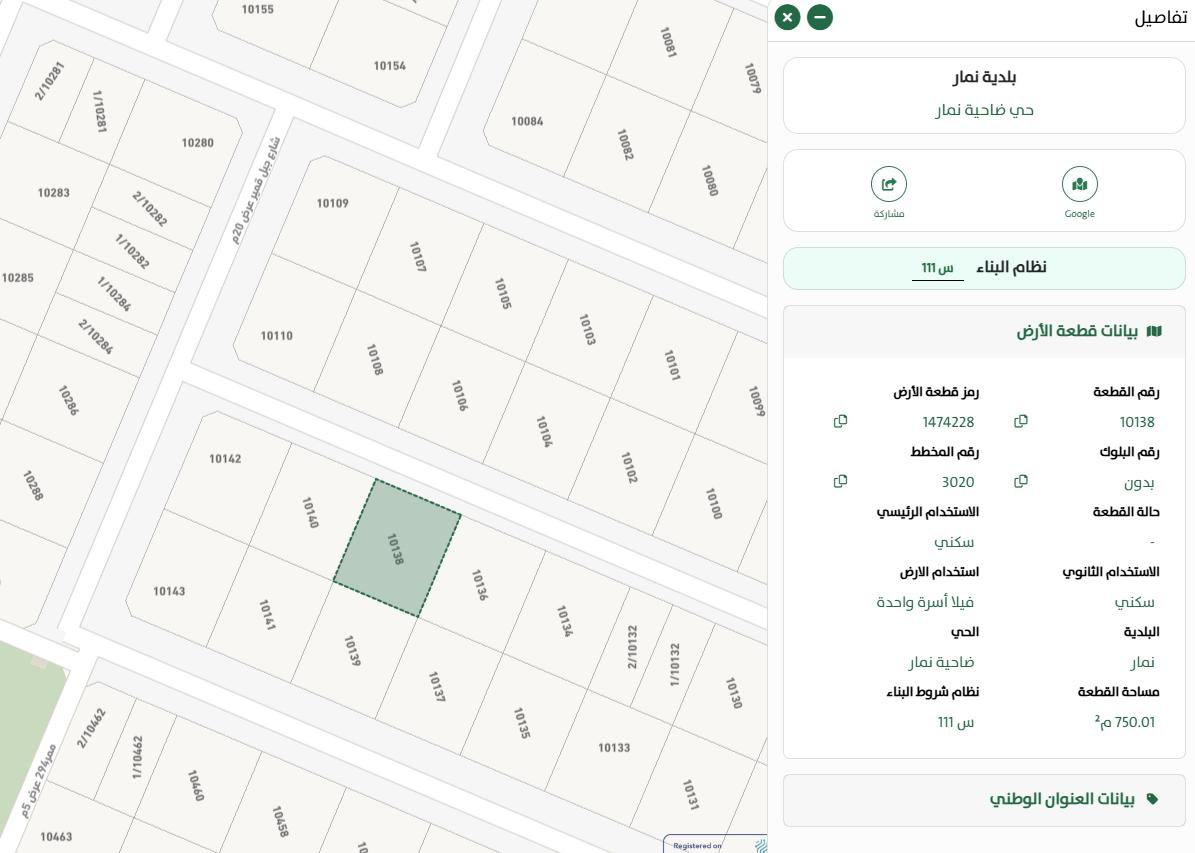1195x853 pixels.
Task: Select parcel 2/10282 on the map
Action: point(149,209)
